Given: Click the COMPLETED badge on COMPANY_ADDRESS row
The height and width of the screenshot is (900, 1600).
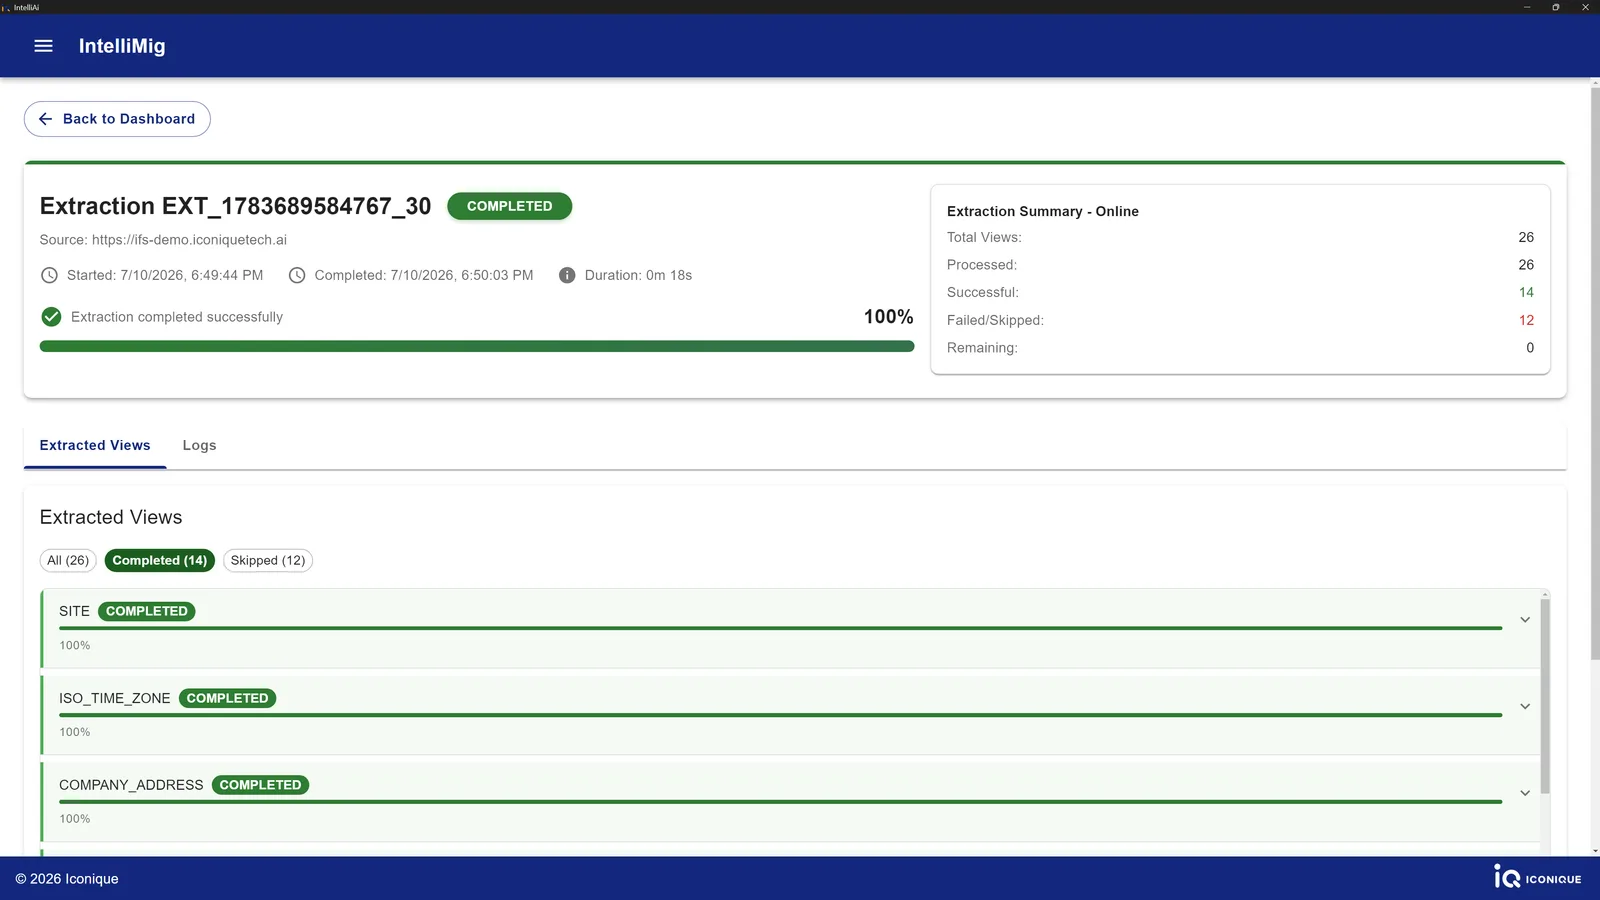Looking at the screenshot, I should point(260,785).
